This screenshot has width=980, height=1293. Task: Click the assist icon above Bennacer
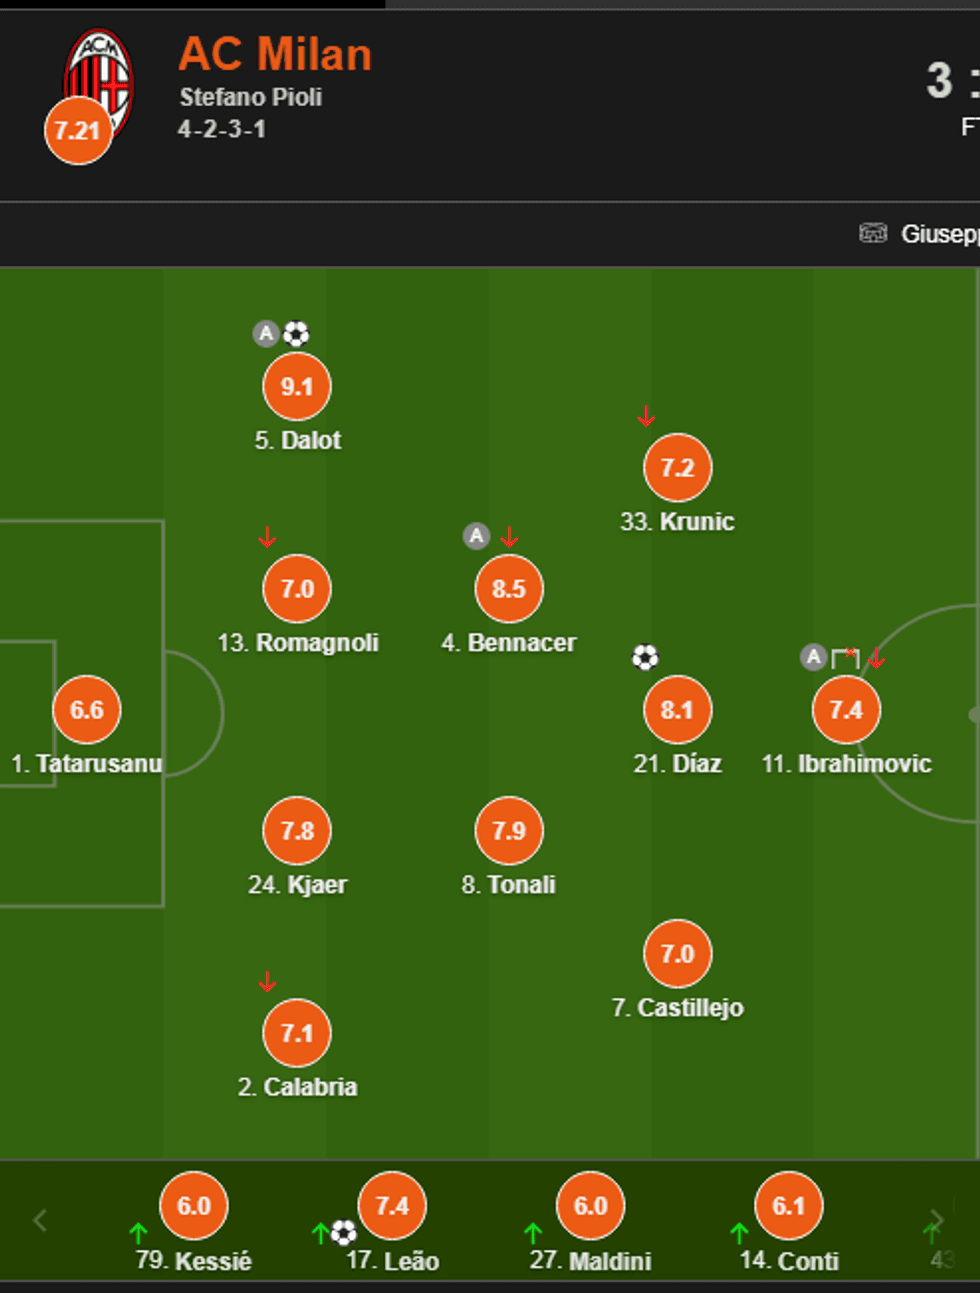(477, 536)
